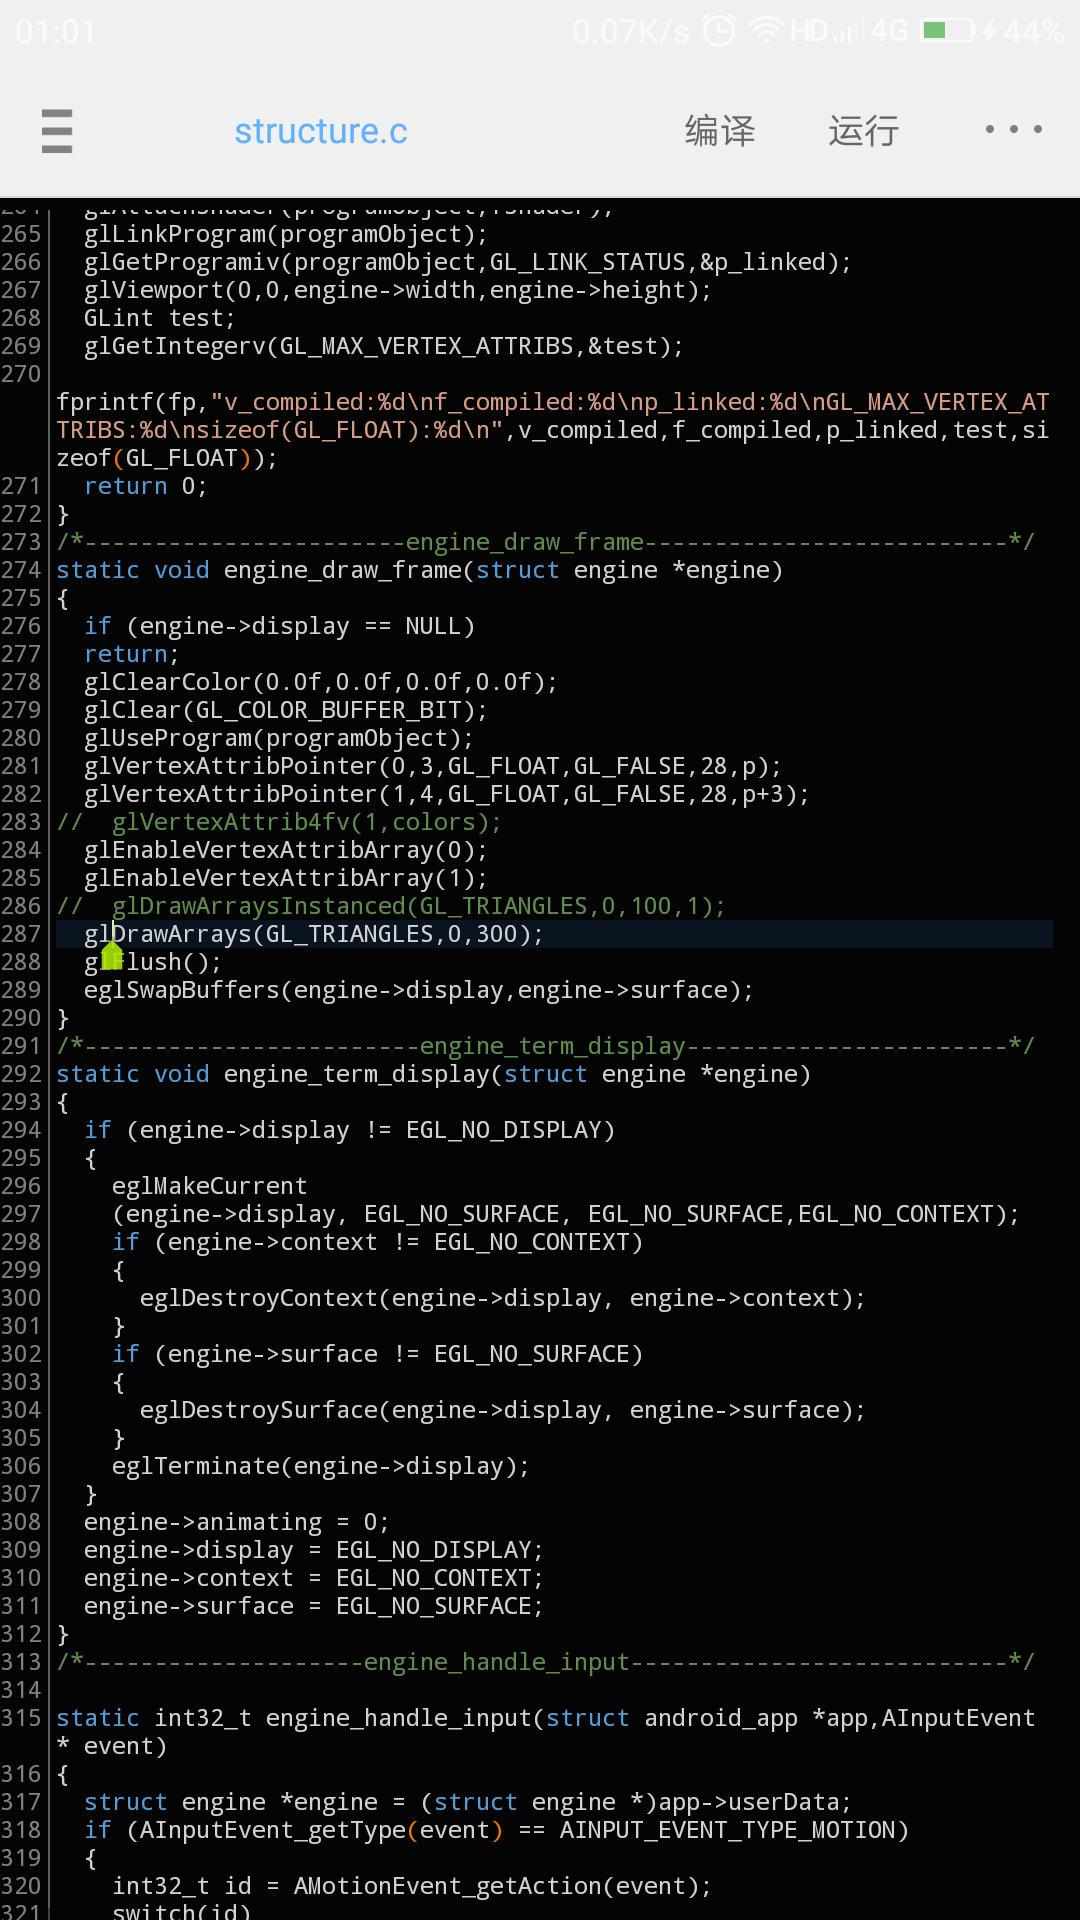Tap the status bar clock 01:01
The height and width of the screenshot is (1920, 1080).
pyautogui.click(x=56, y=32)
